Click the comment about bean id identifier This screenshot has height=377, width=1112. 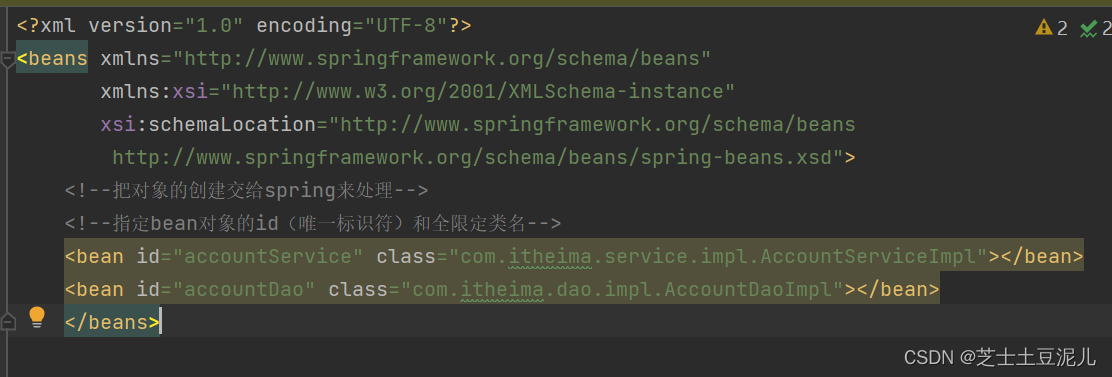pyautogui.click(x=313, y=224)
